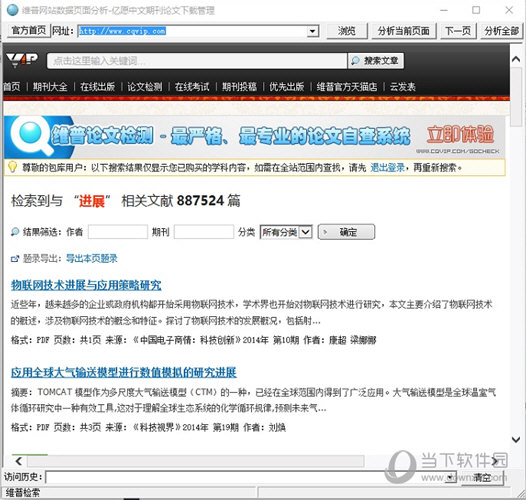The height and width of the screenshot is (500, 526).
Task: Click the 退出登录 link
Action: (x=387, y=167)
